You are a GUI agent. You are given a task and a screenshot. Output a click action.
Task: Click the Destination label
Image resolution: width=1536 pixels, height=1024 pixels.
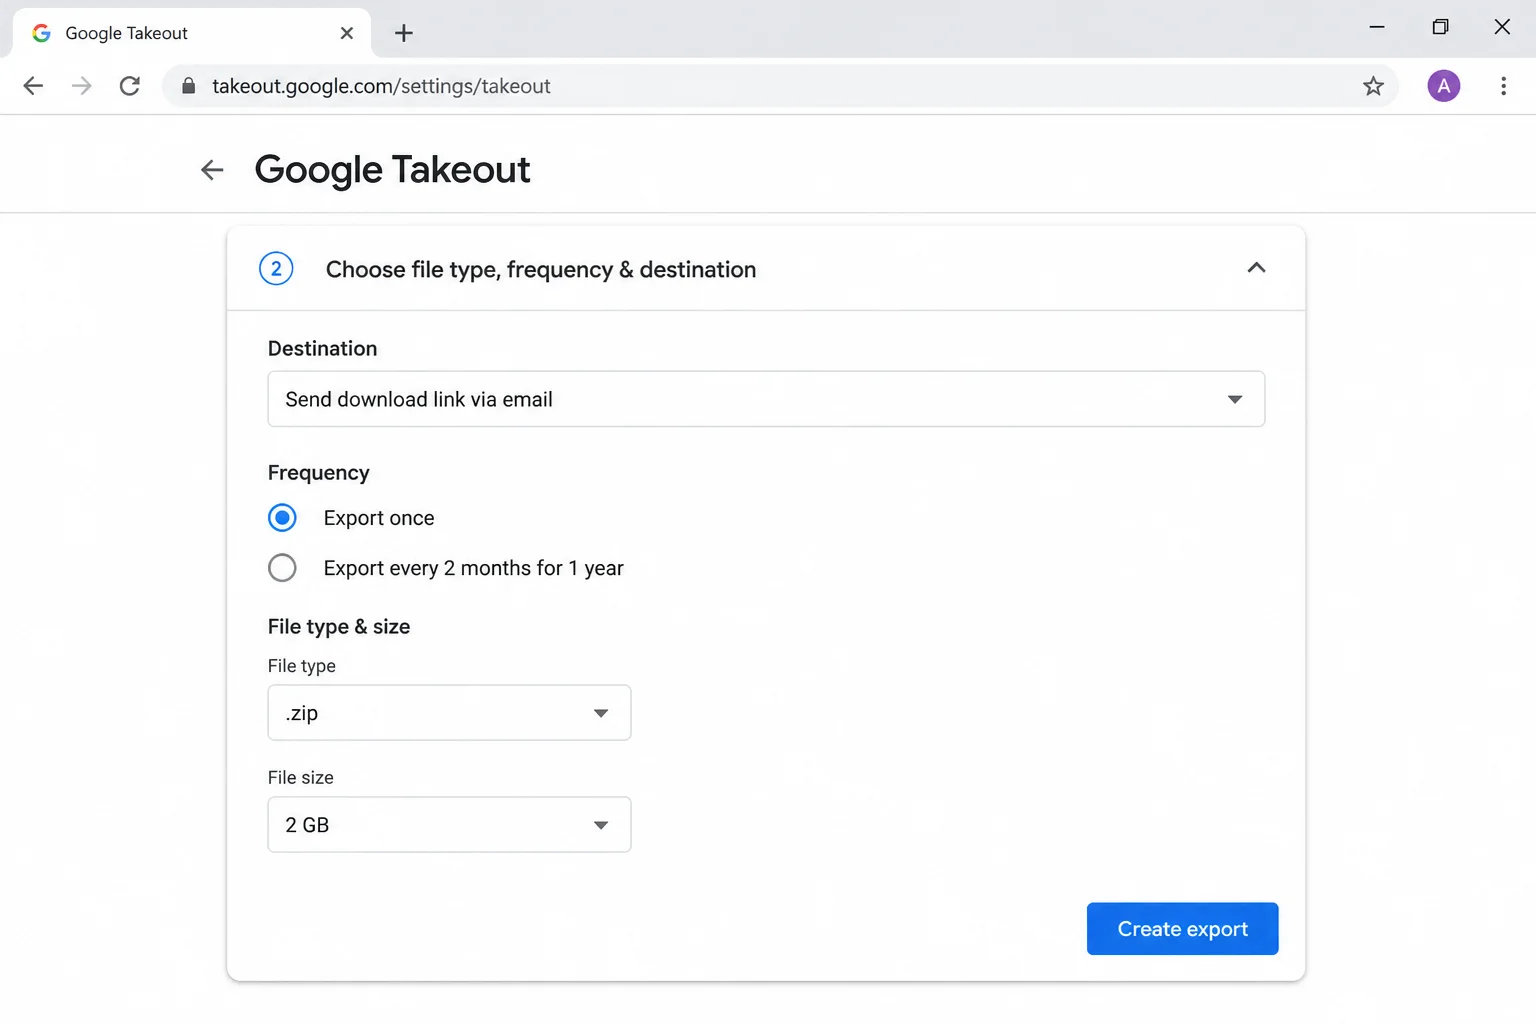[x=323, y=349]
